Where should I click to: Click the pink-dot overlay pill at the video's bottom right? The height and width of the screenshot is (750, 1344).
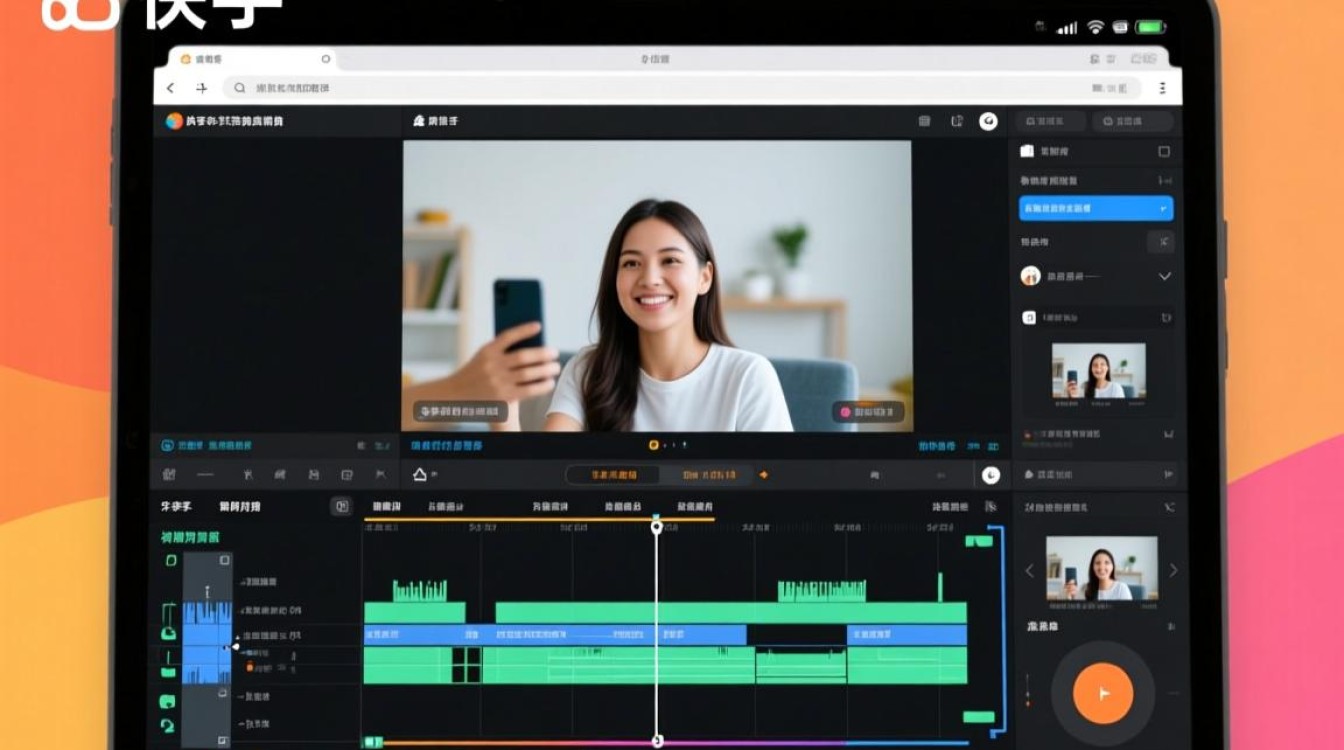tap(868, 412)
